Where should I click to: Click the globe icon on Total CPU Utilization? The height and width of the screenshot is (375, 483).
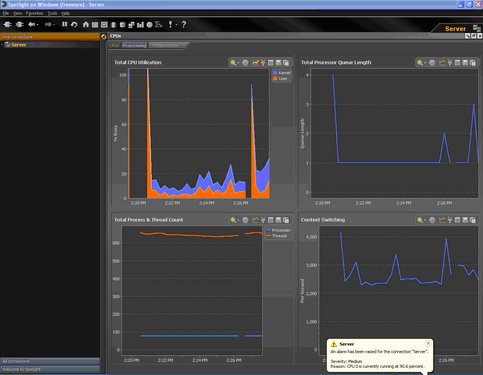pyautogui.click(x=245, y=62)
